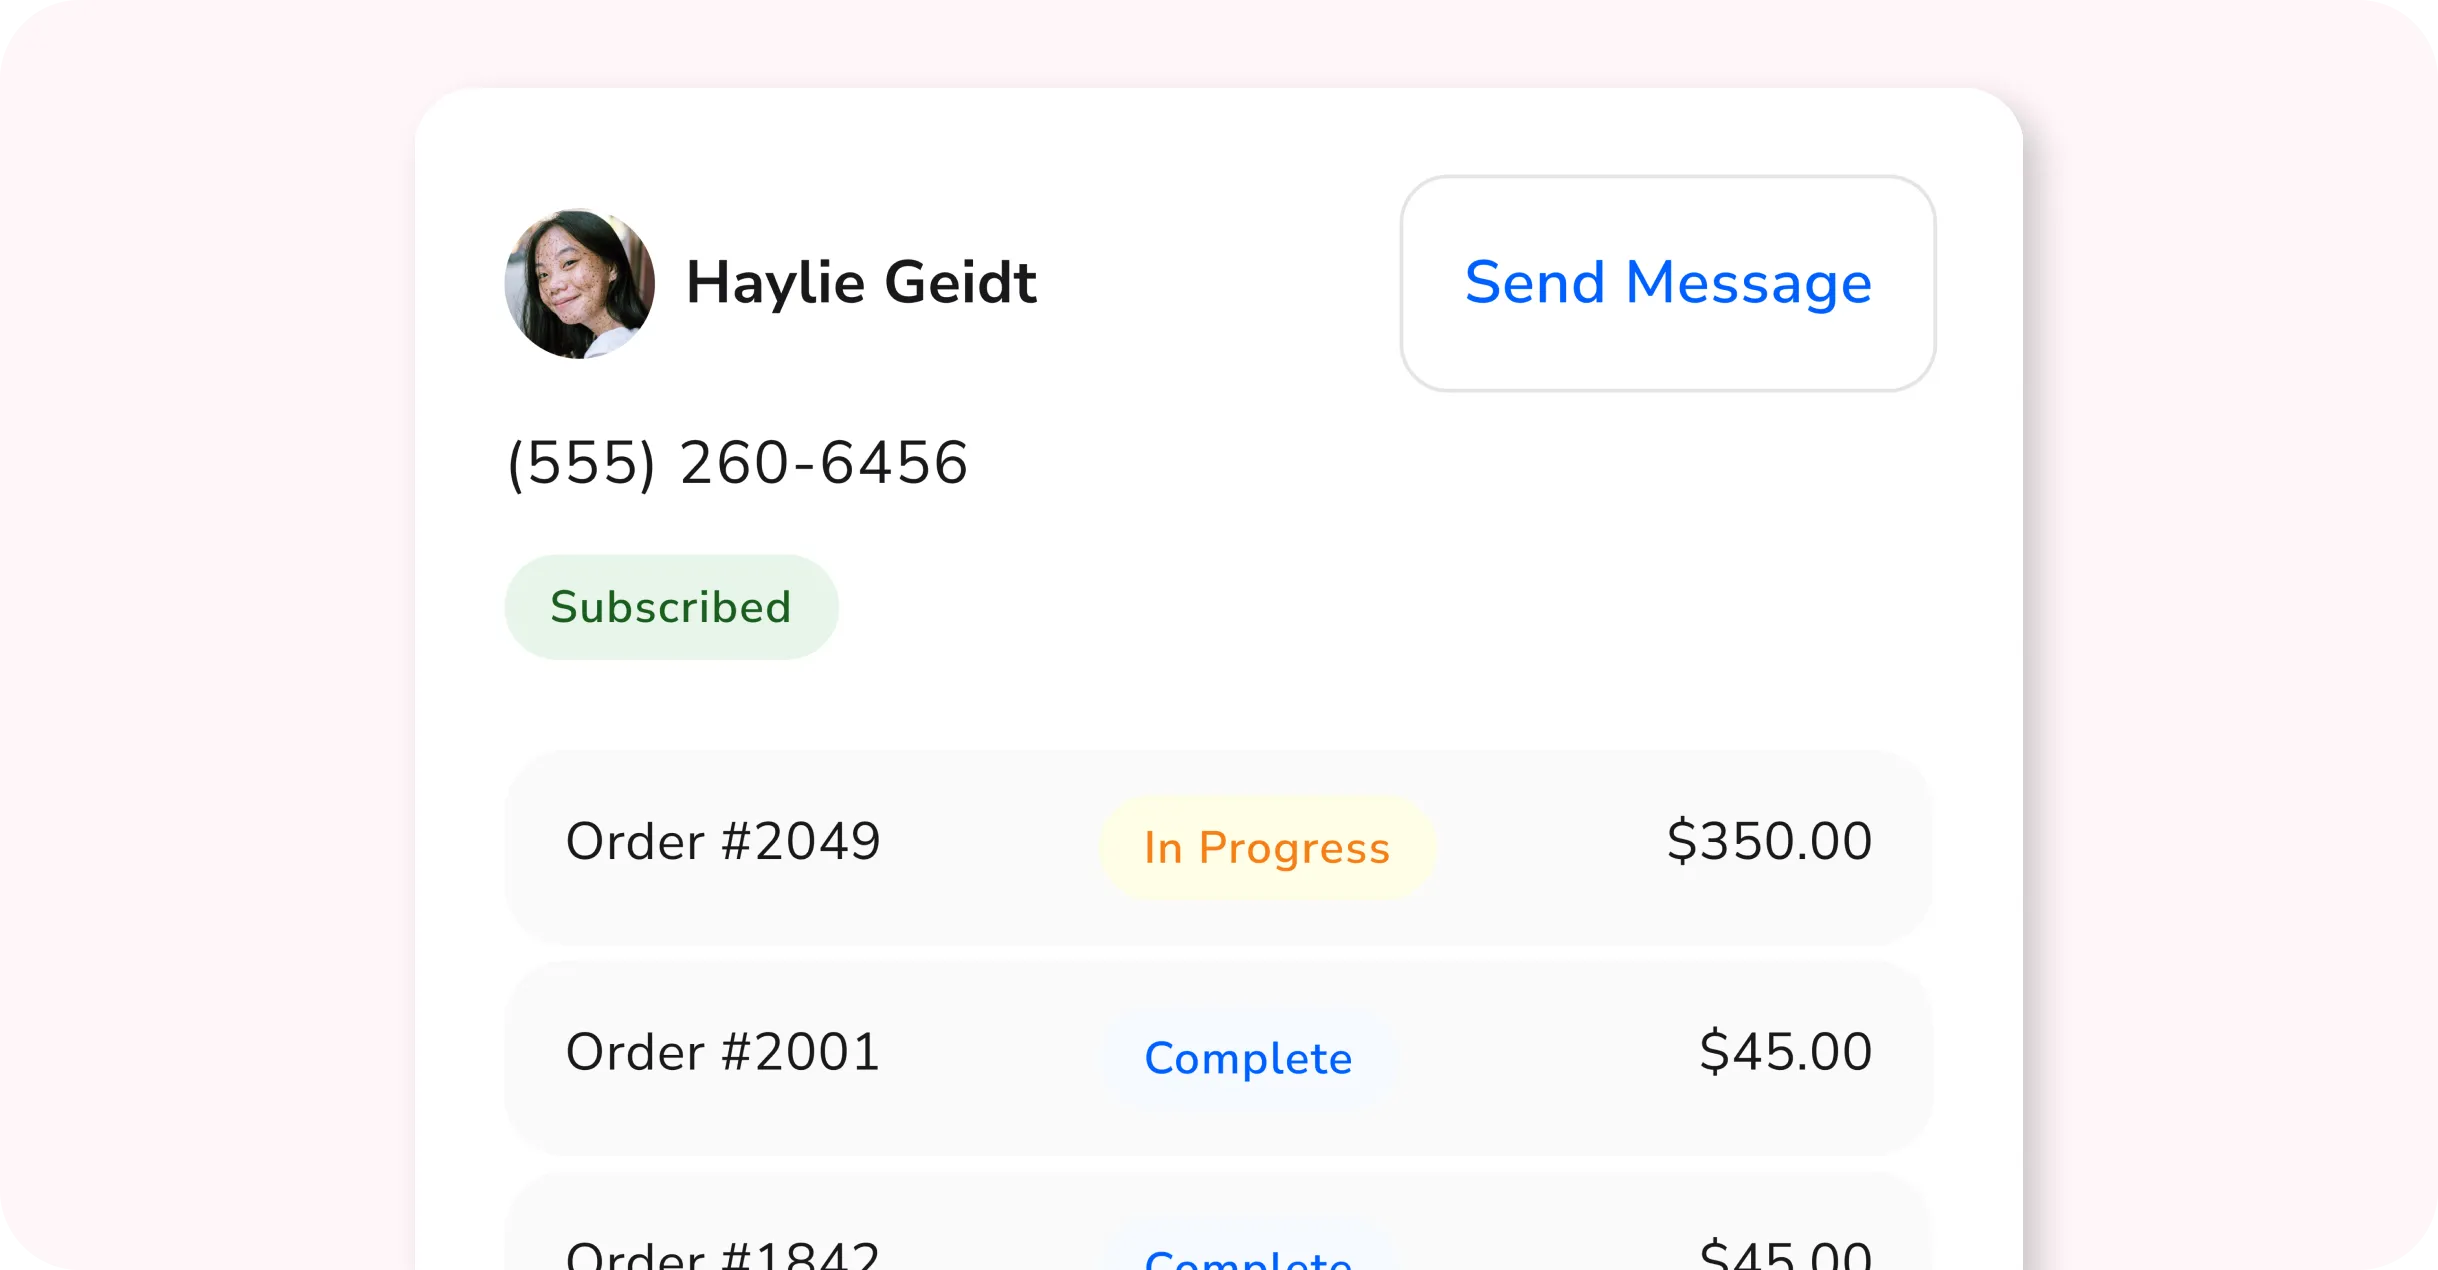2438x1270 pixels.
Task: Click the phone number (555) 260-6456
Action: (738, 463)
